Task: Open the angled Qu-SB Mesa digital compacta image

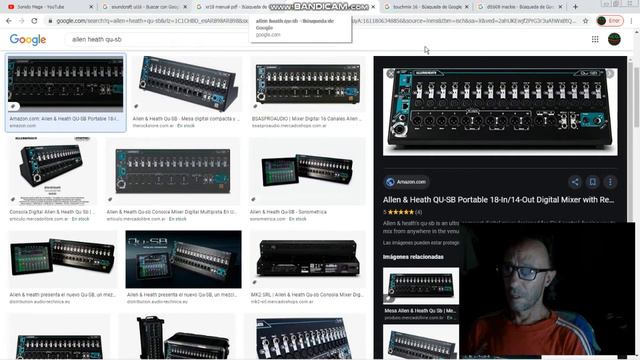Action: click(186, 84)
